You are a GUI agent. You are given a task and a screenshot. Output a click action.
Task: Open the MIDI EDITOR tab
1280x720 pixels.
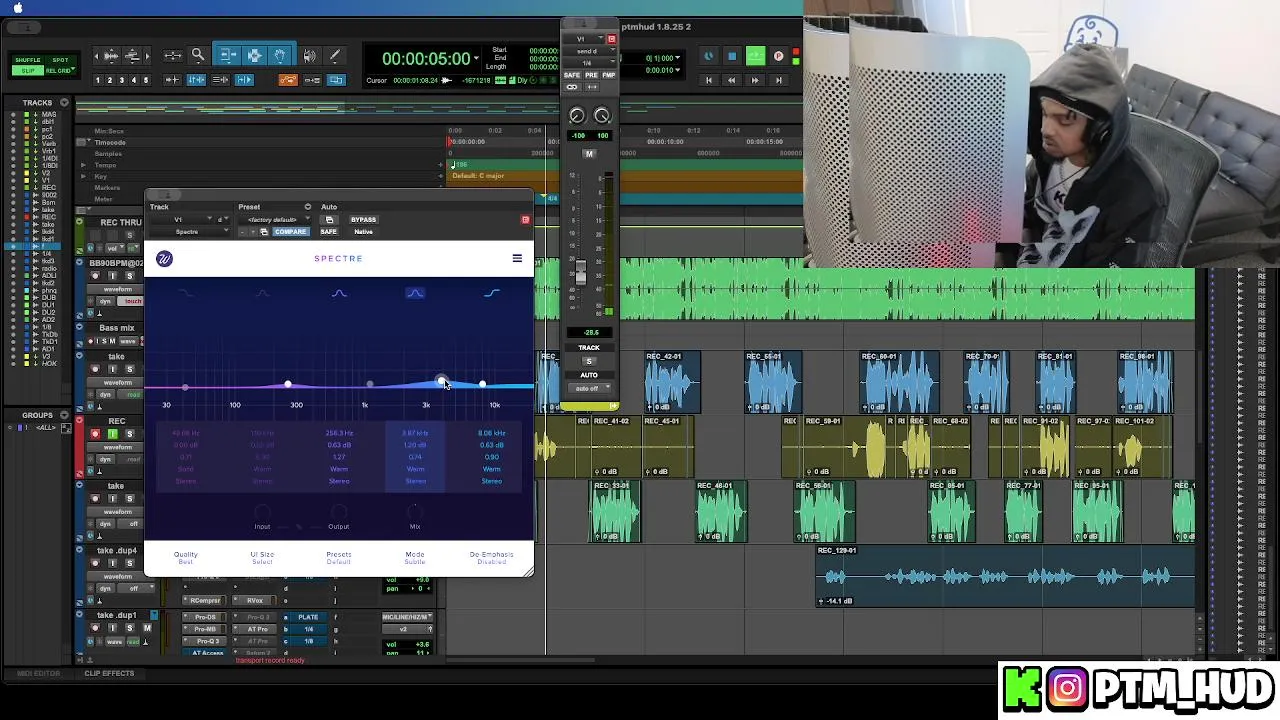click(38, 673)
